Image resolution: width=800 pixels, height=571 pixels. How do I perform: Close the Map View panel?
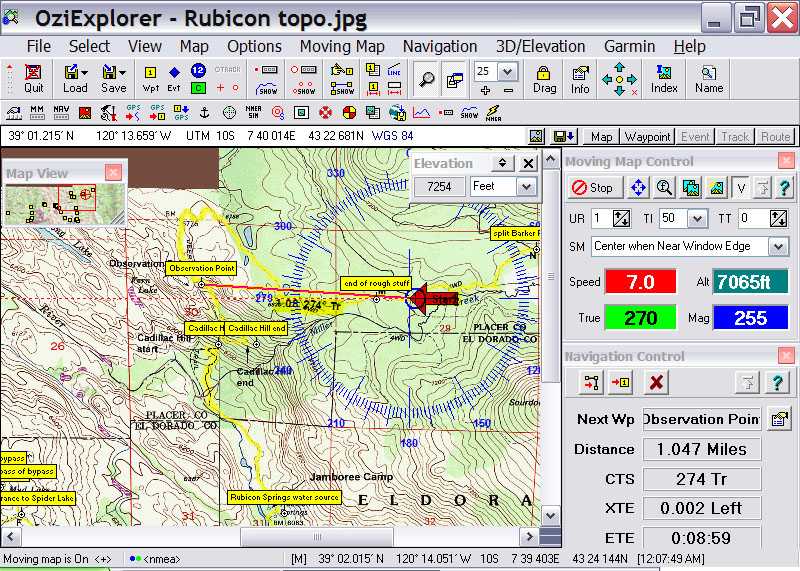click(x=113, y=172)
